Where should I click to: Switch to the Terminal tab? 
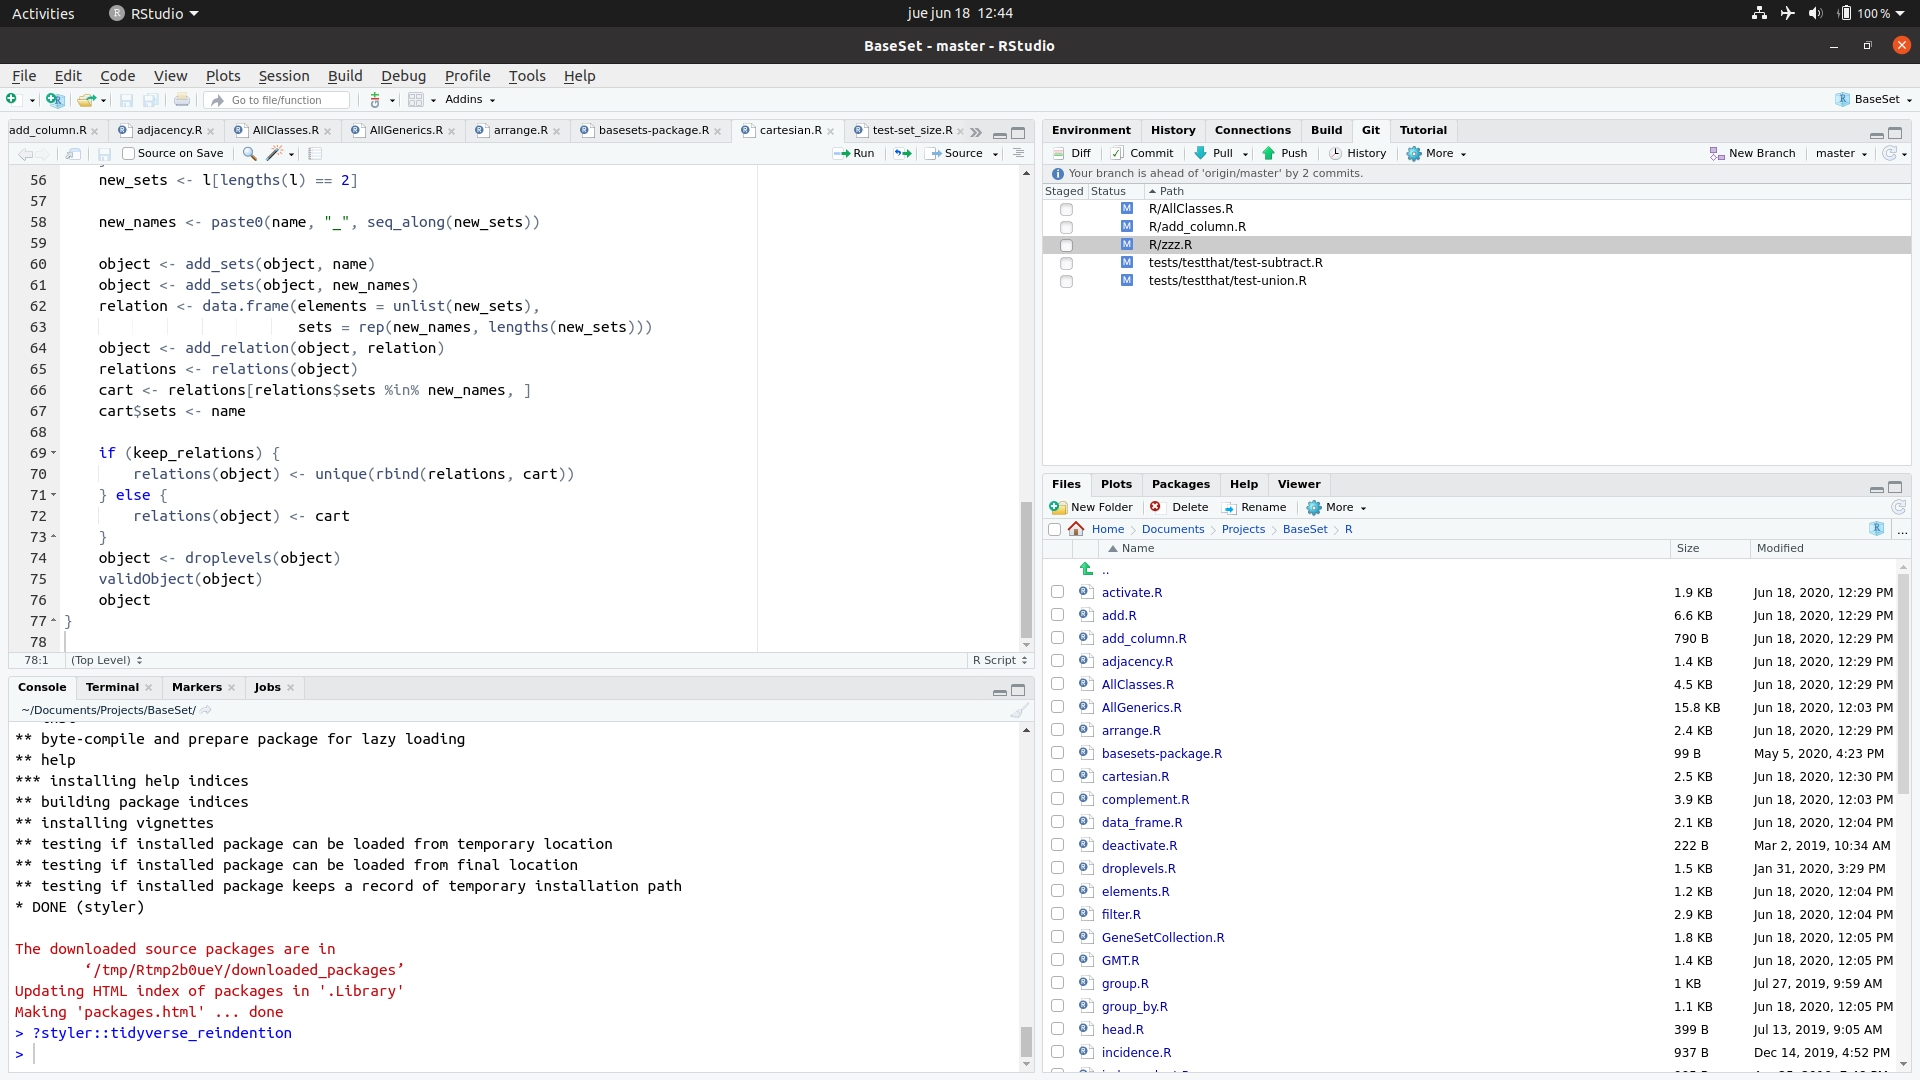pyautogui.click(x=112, y=687)
